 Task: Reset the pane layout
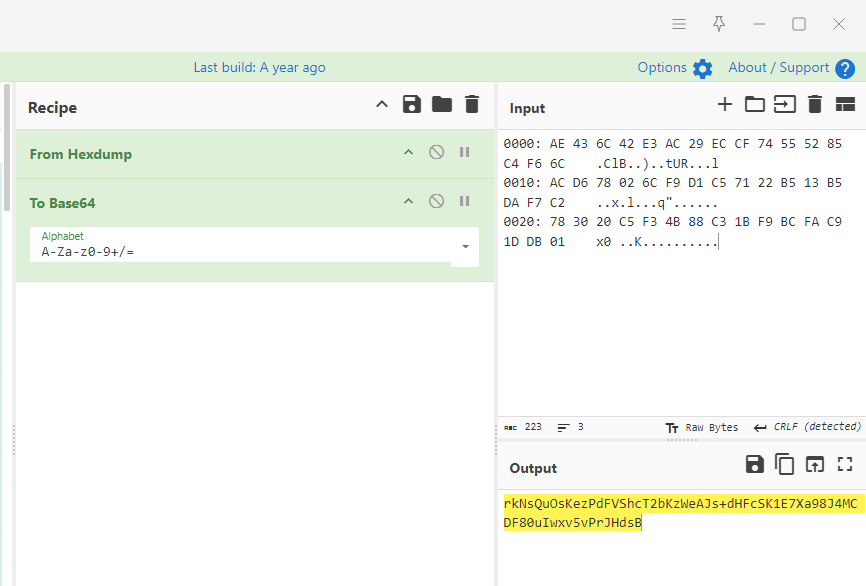tap(845, 104)
